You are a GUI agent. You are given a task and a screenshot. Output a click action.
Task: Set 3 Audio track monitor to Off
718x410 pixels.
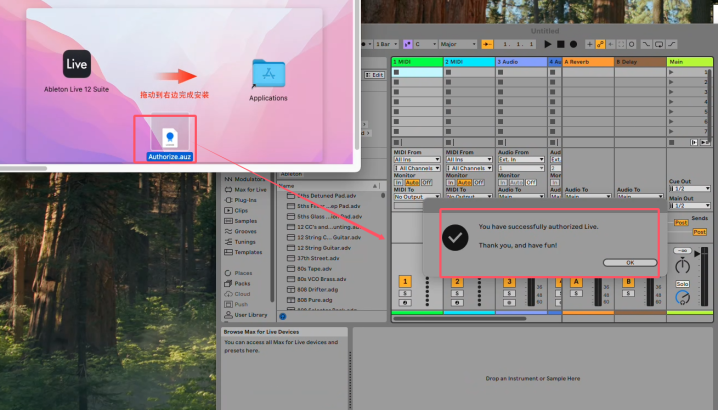click(x=531, y=182)
